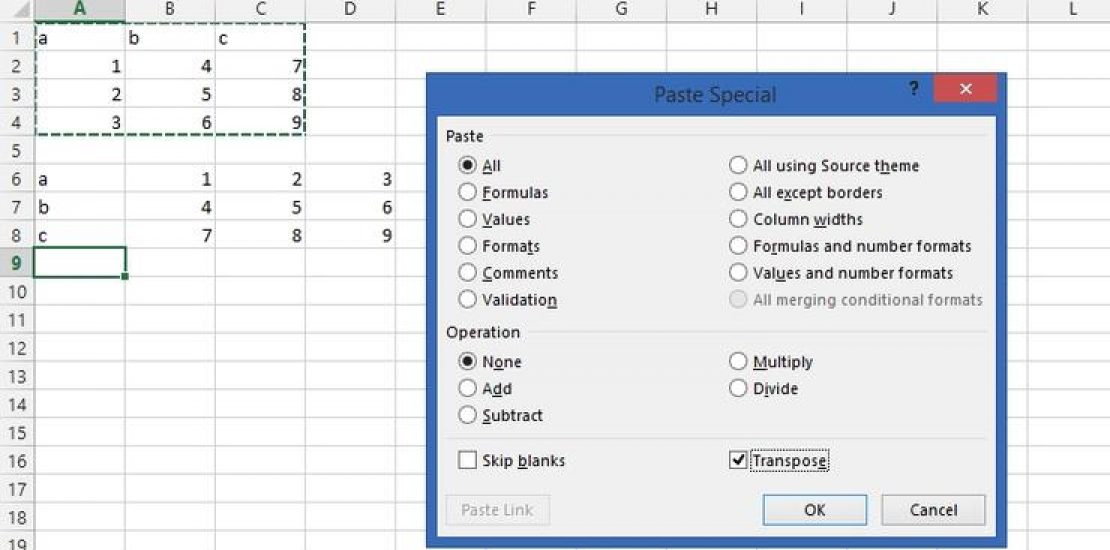
Task: Choose Formulas and number formats
Action: pyautogui.click(x=738, y=246)
